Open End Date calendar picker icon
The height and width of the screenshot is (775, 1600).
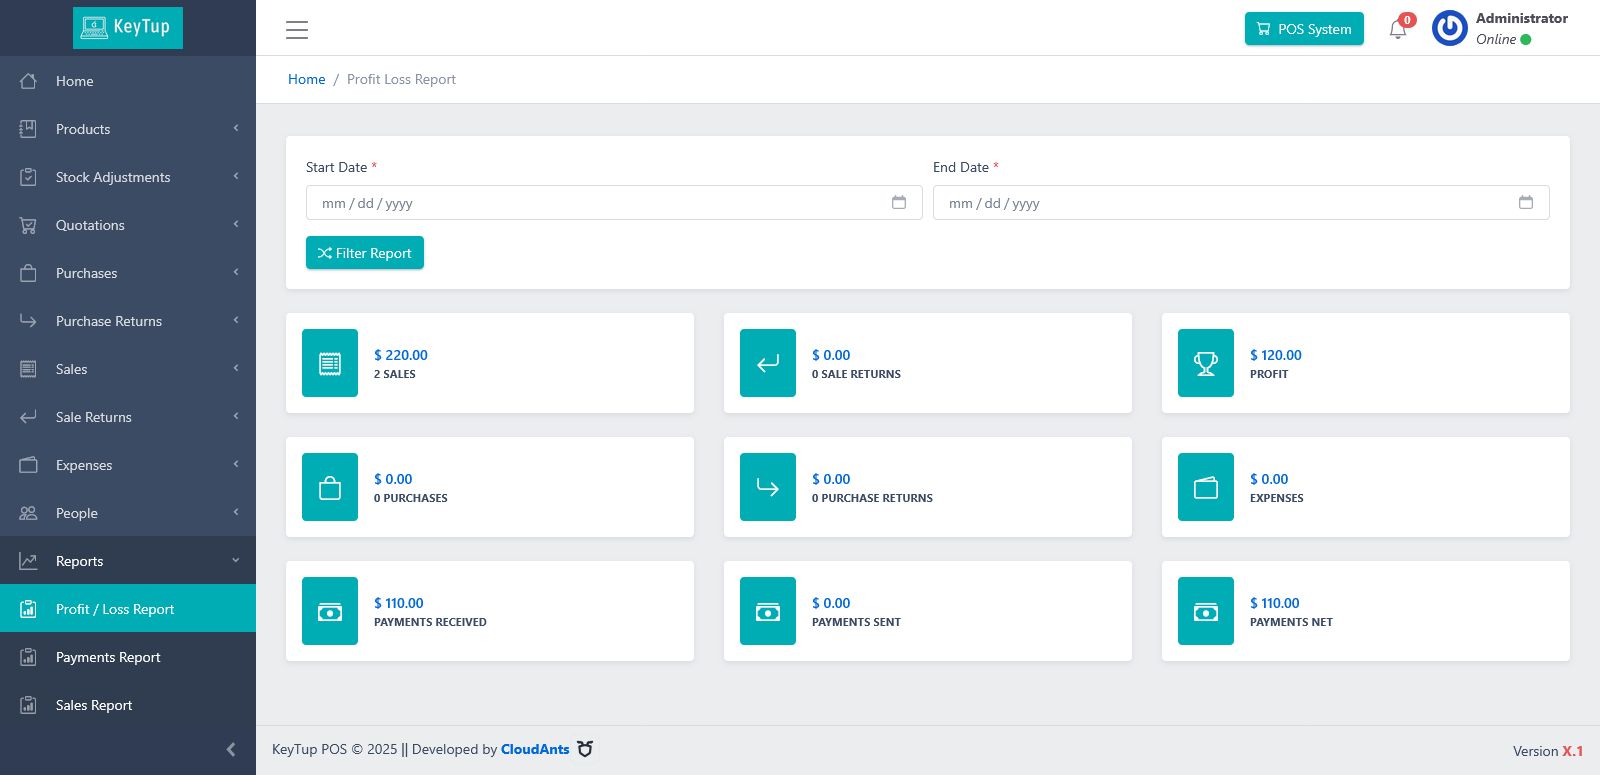coord(1526,202)
